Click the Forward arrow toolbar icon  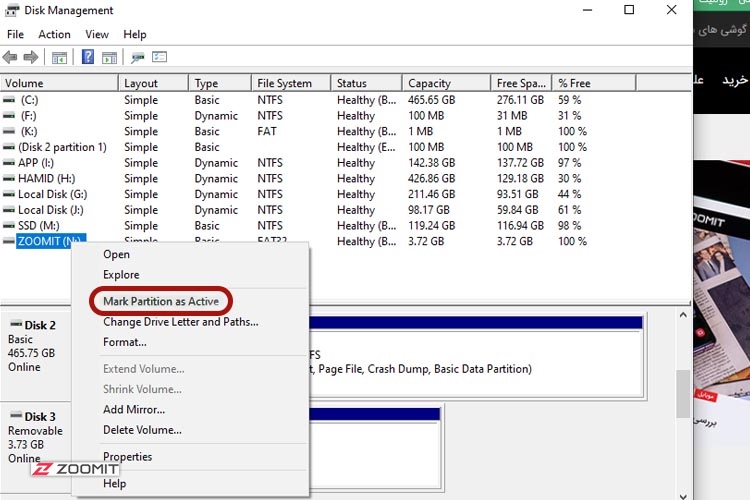pyautogui.click(x=31, y=57)
